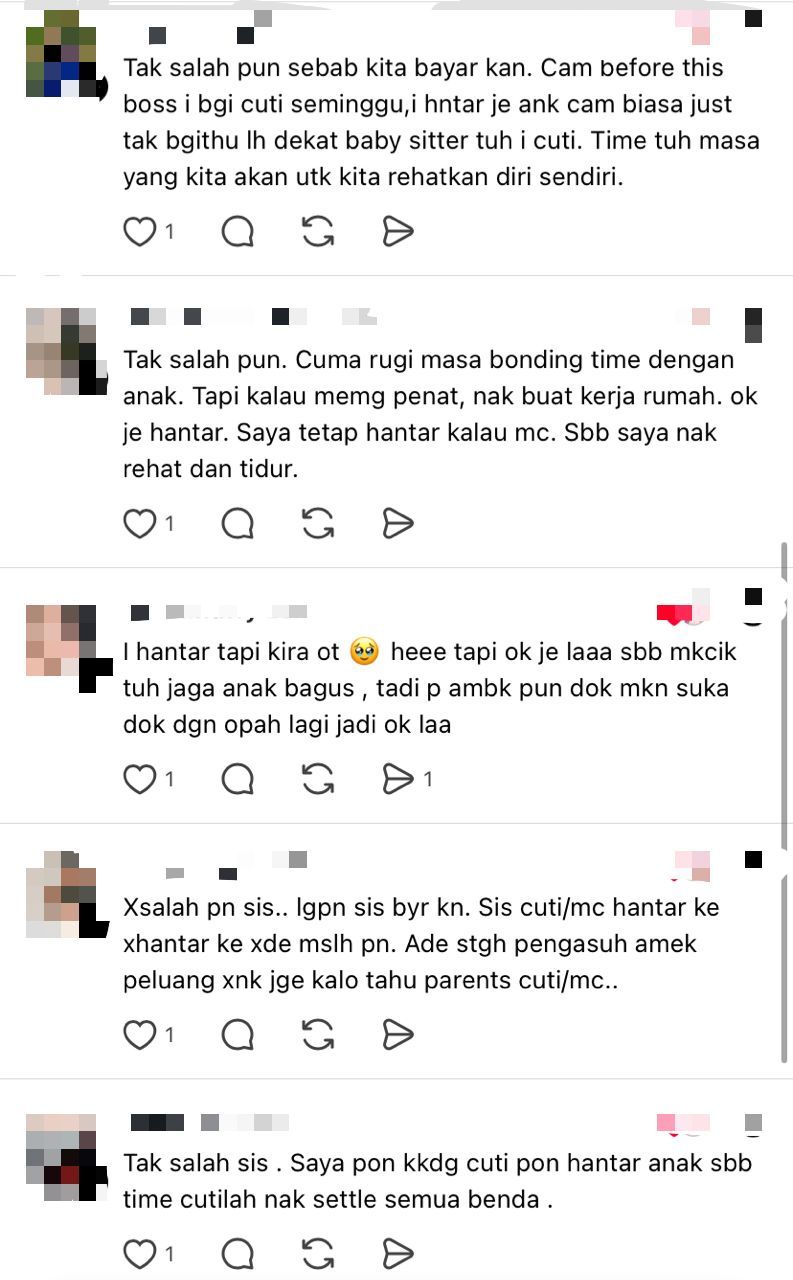Toggle heart on 'I hantar tapi kira ot' comment
Image resolution: width=793 pixels, height=1280 pixels.
tap(140, 779)
